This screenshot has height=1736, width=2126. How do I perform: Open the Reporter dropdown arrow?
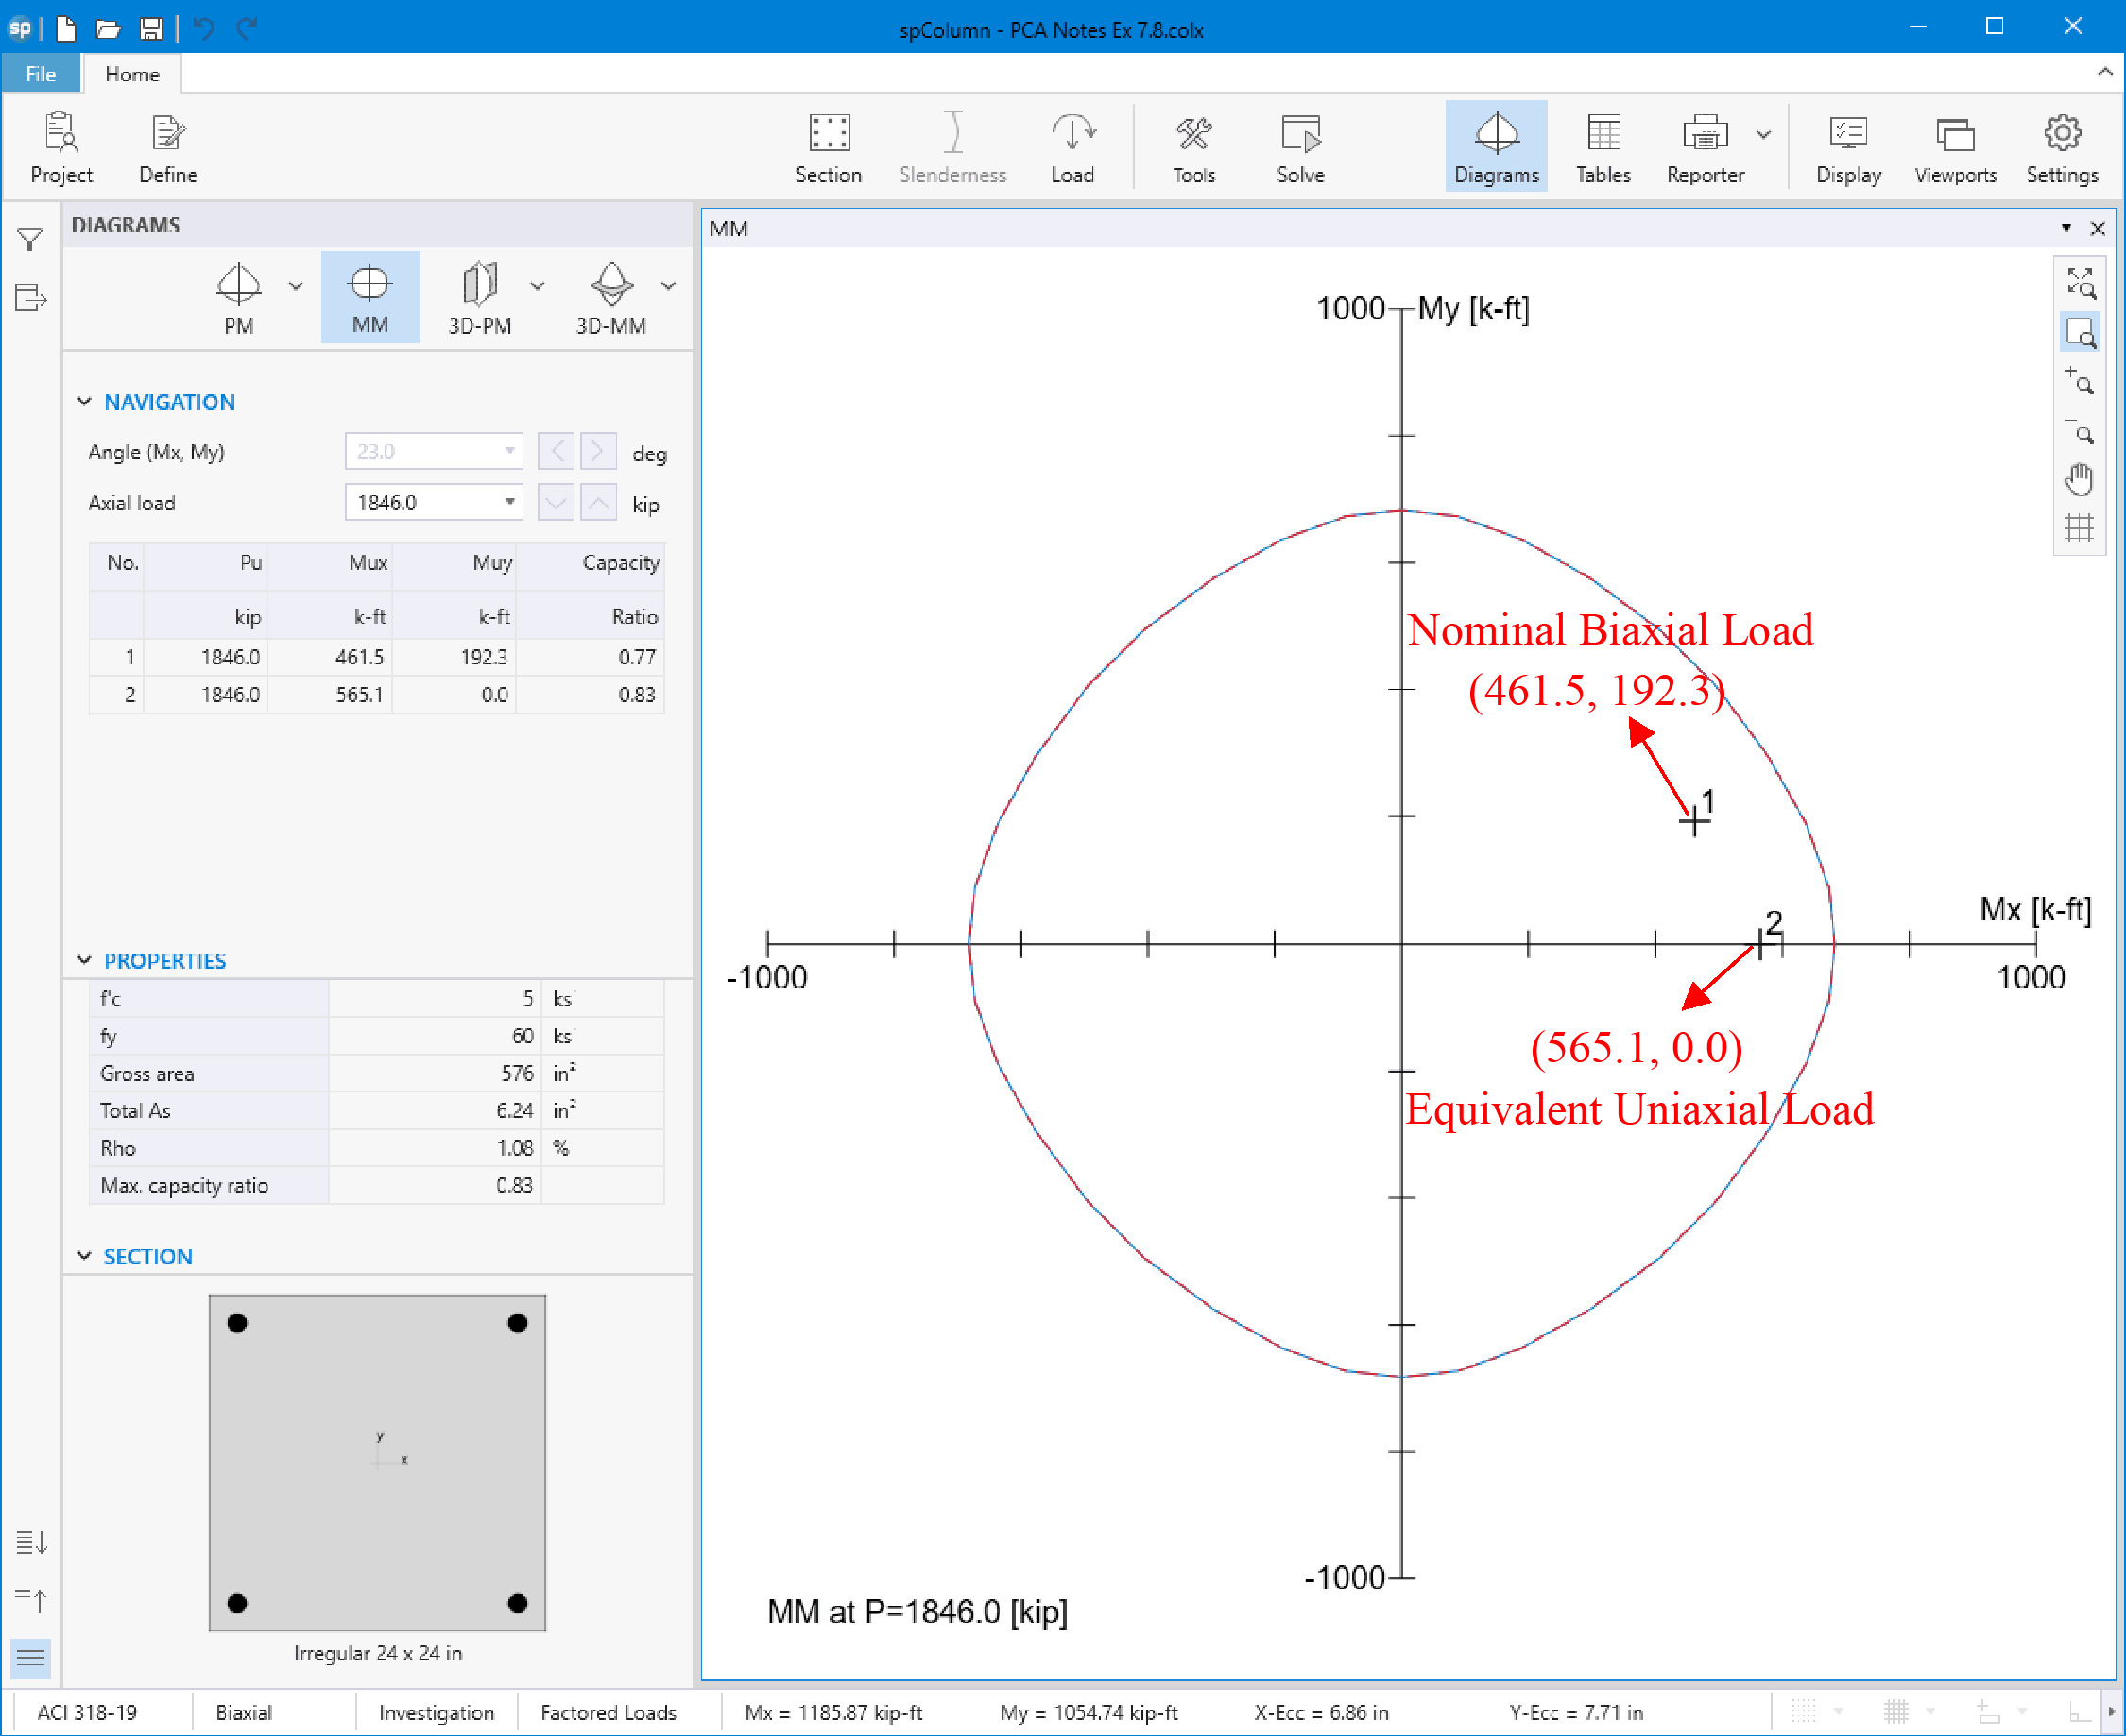[x=1764, y=134]
